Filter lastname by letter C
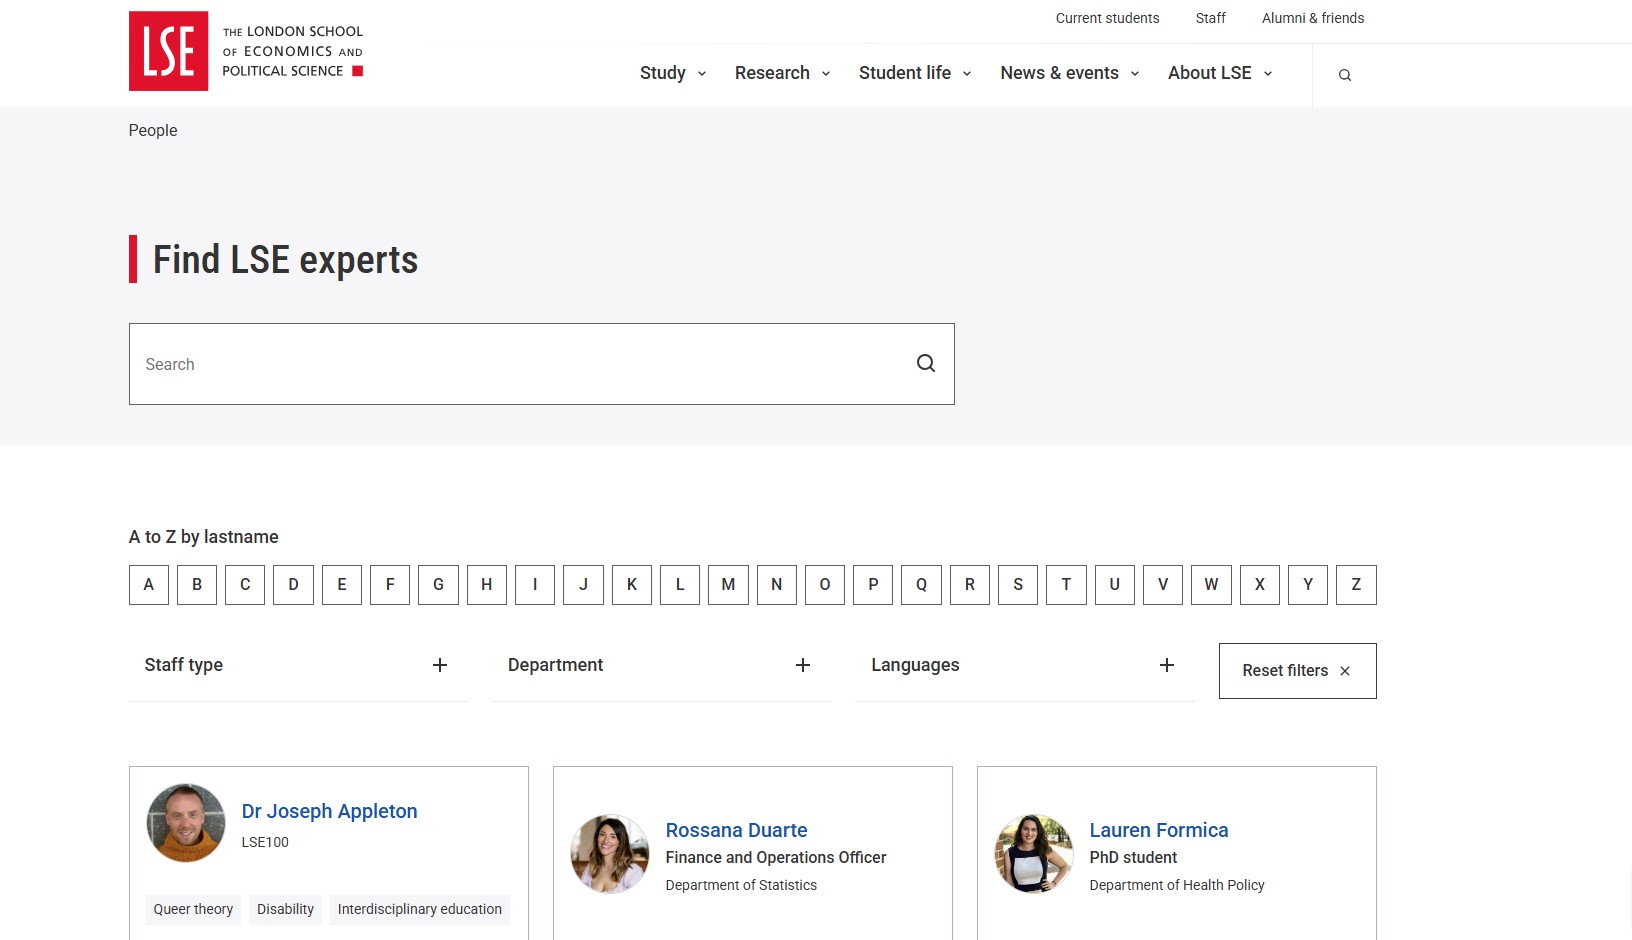 click(245, 585)
